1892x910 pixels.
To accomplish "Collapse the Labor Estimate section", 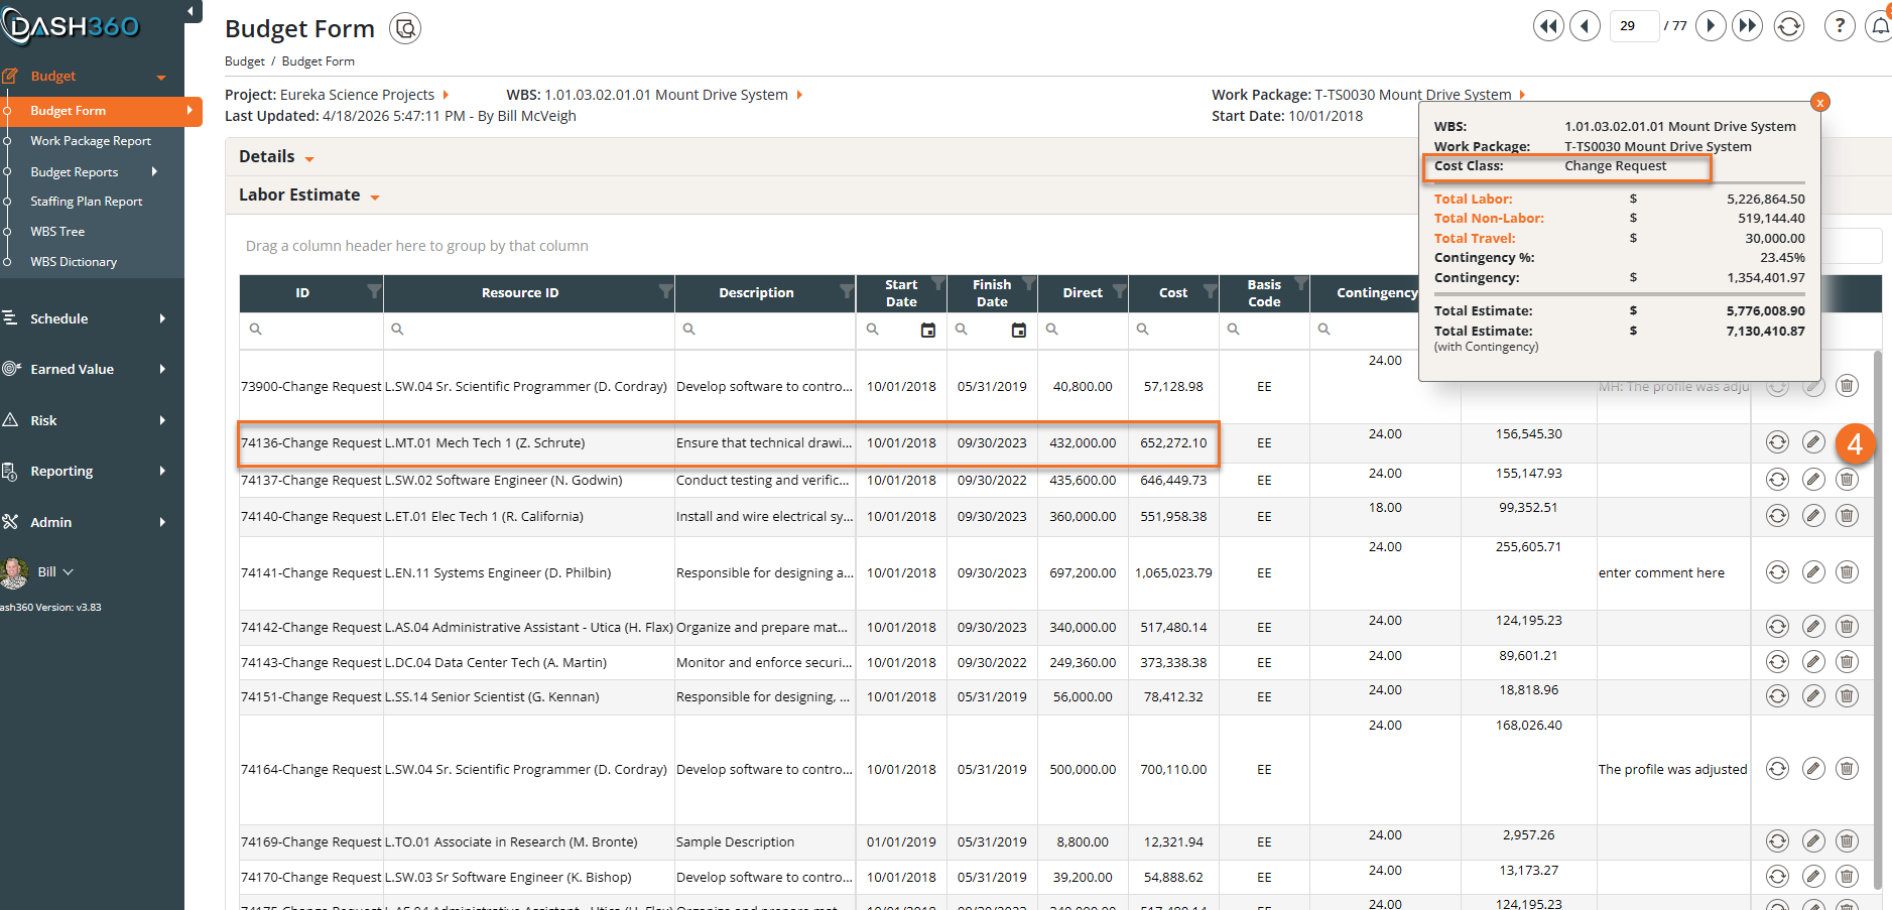I will click(x=375, y=198).
